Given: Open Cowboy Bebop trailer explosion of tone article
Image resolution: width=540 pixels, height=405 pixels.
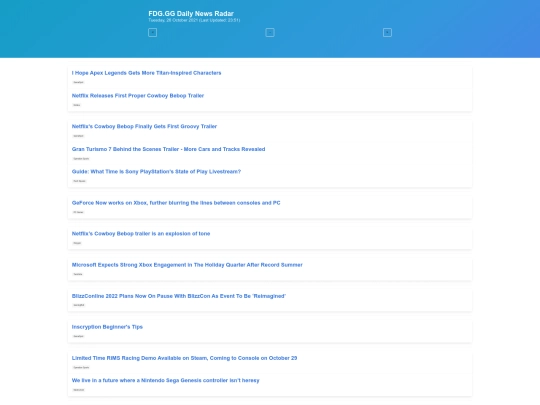Looking at the screenshot, I should pos(141,233).
